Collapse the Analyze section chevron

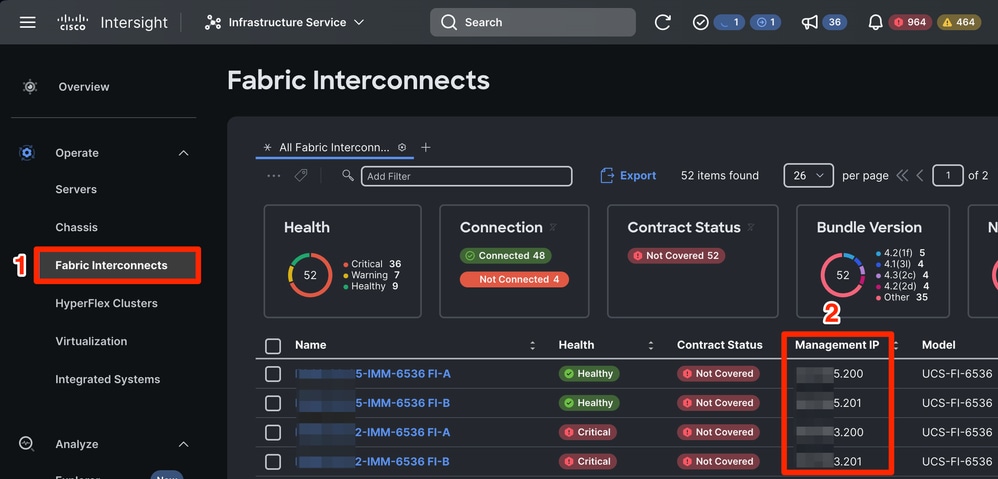[x=183, y=444]
